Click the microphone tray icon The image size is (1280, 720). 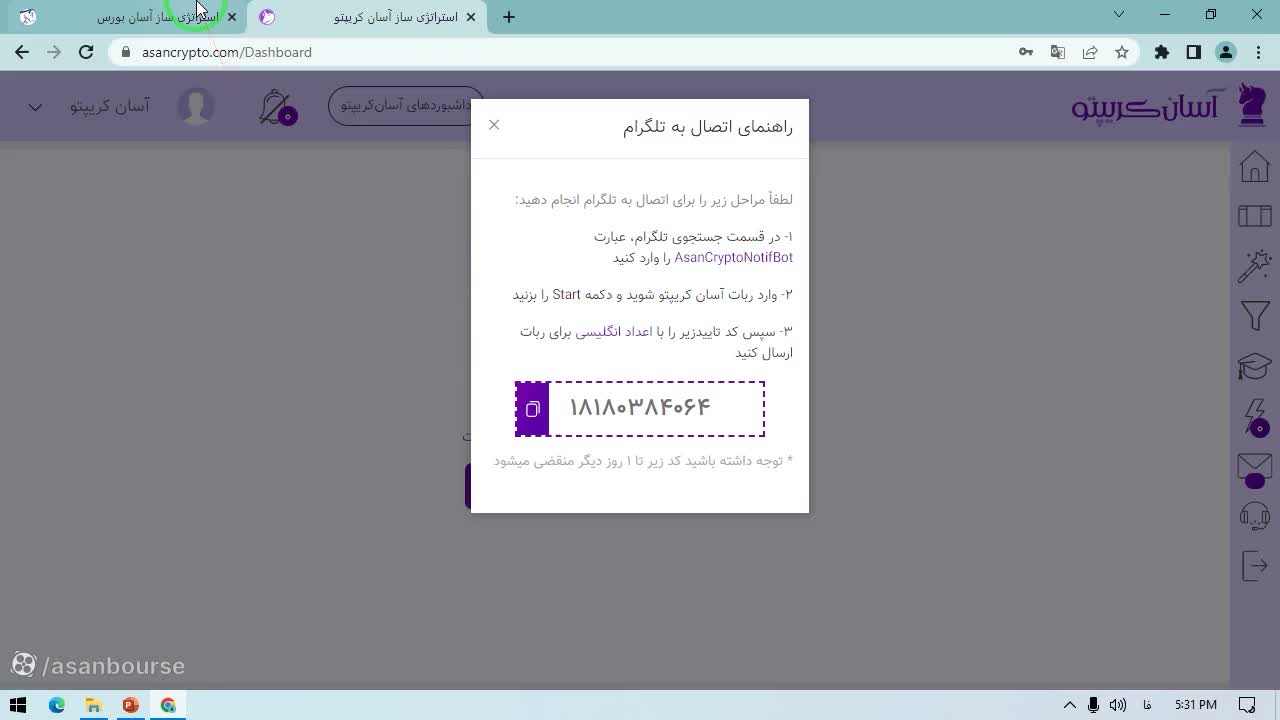pos(1094,705)
